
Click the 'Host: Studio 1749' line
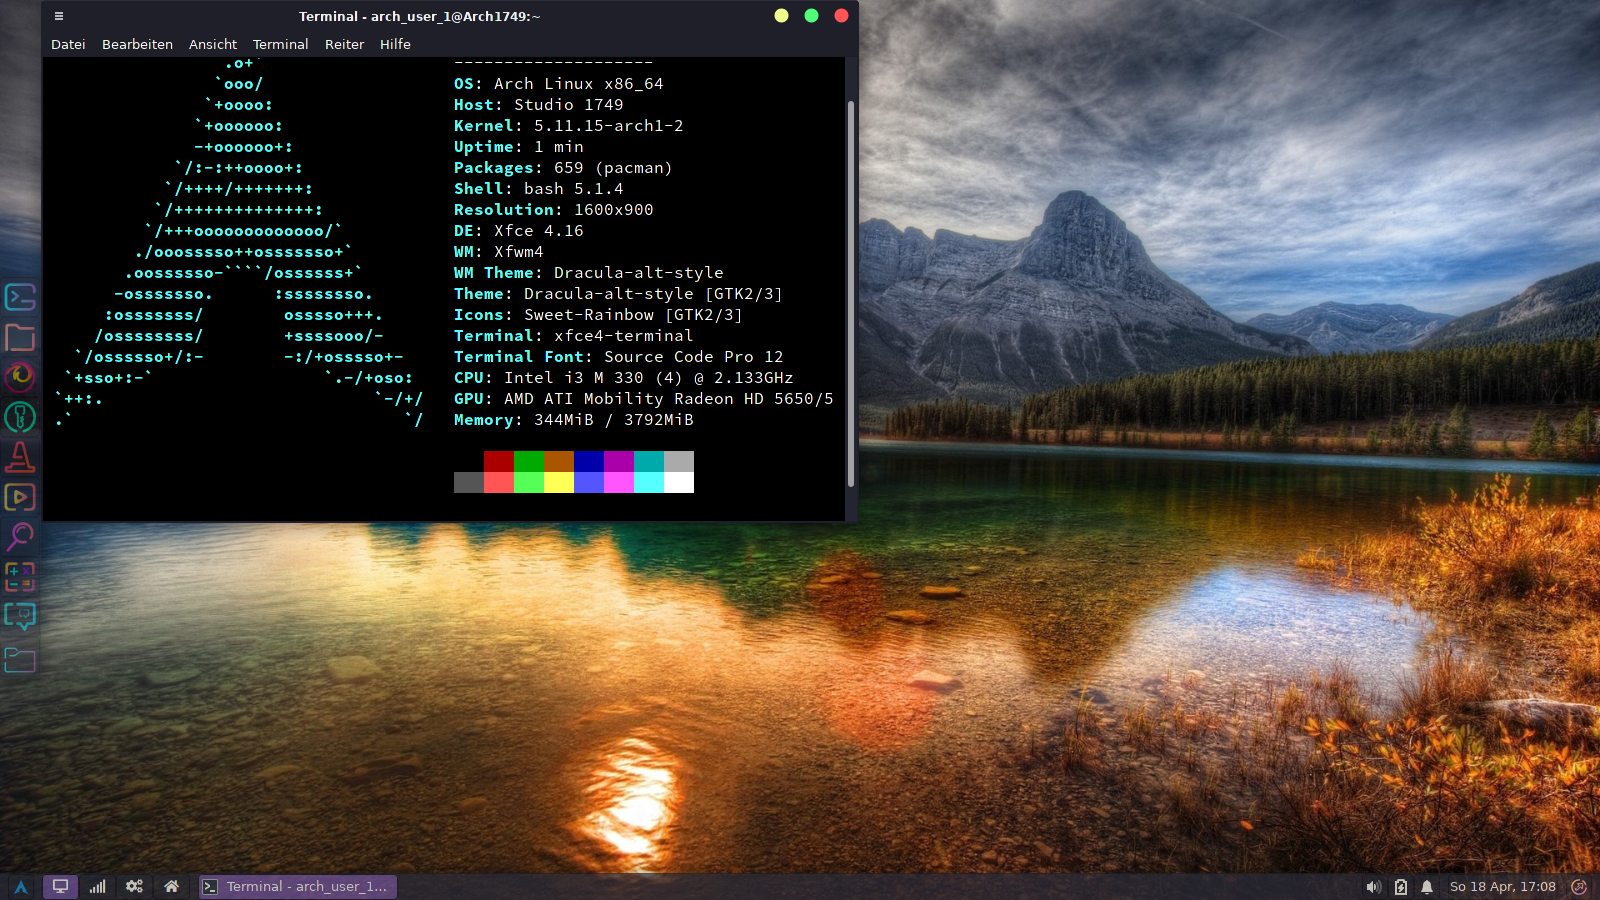click(538, 105)
